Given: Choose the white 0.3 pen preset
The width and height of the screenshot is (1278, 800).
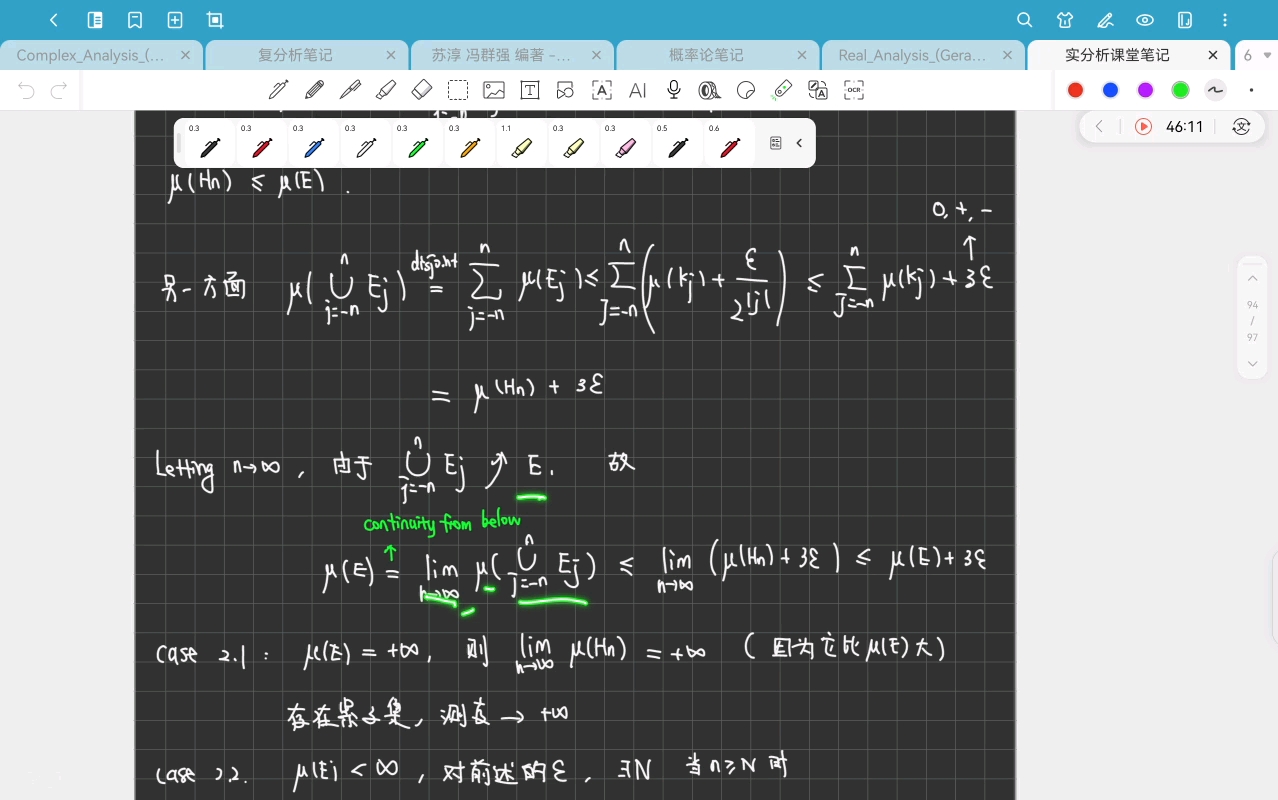Looking at the screenshot, I should (366, 144).
